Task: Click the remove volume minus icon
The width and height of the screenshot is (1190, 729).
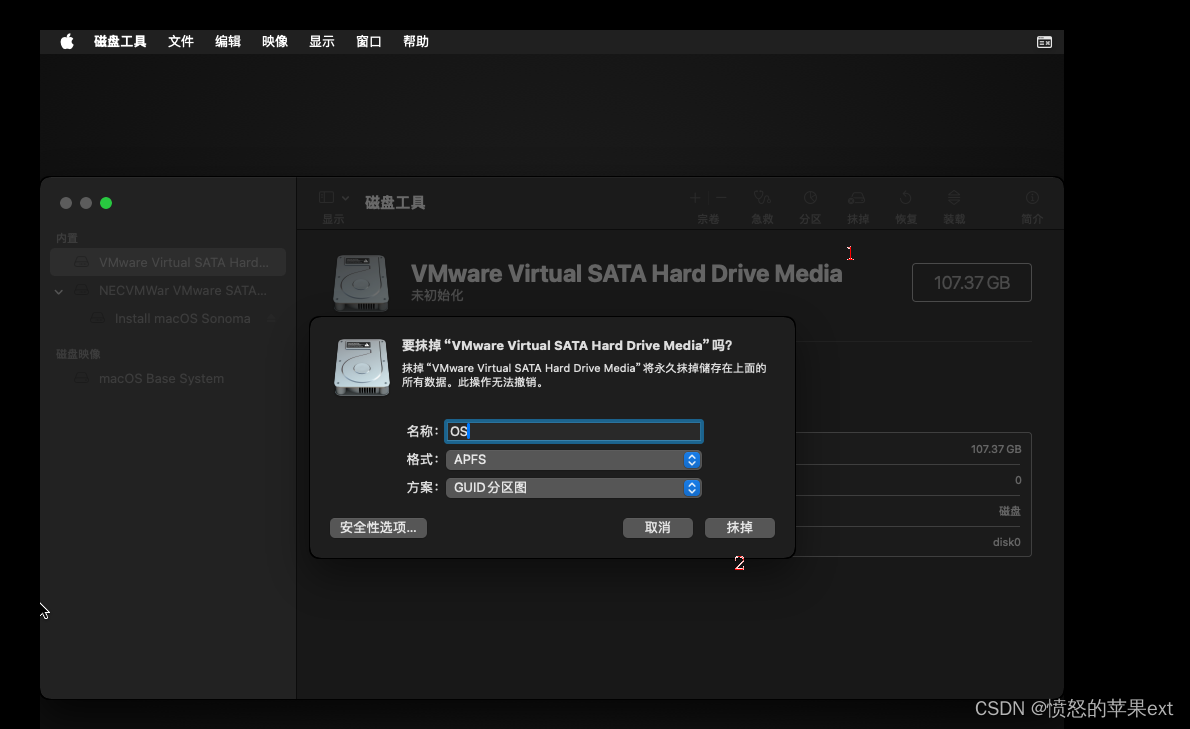Action: [722, 198]
